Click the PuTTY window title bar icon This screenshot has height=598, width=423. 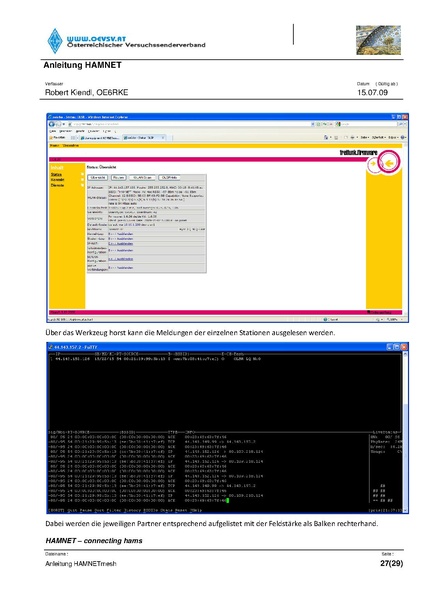(50, 347)
